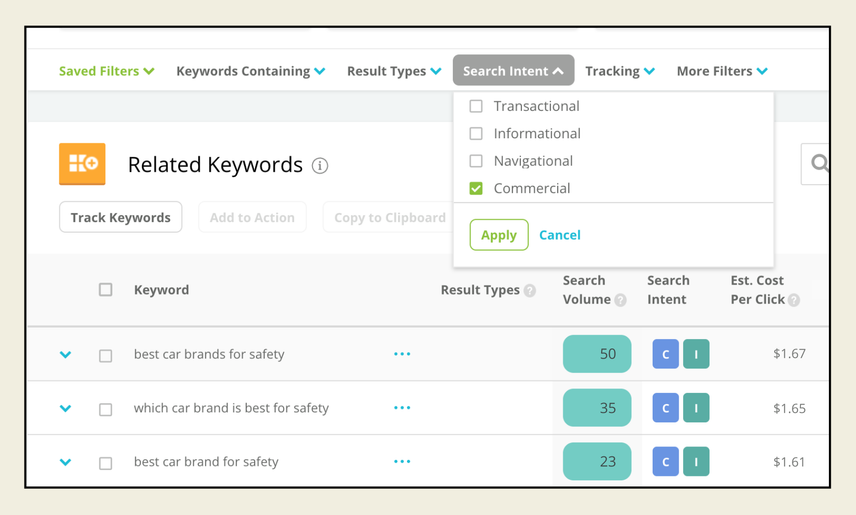
Task: Open the Tracking filter menu
Action: [x=620, y=71]
